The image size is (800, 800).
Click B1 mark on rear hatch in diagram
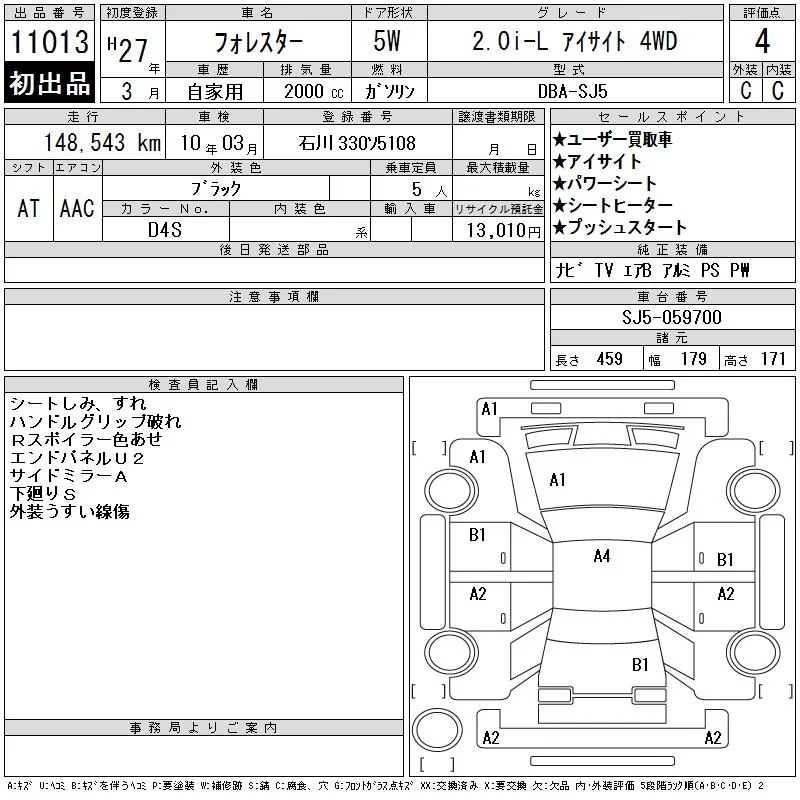coord(640,665)
